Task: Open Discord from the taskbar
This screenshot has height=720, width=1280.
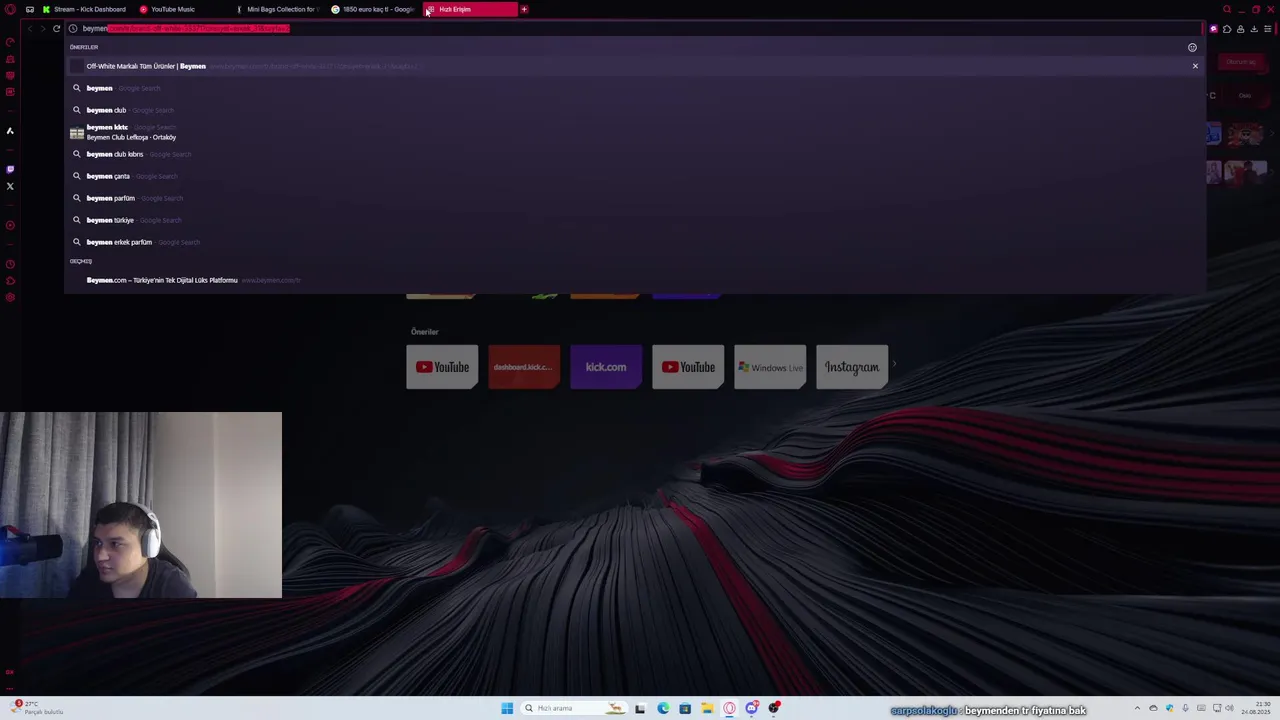Action: coord(751,709)
